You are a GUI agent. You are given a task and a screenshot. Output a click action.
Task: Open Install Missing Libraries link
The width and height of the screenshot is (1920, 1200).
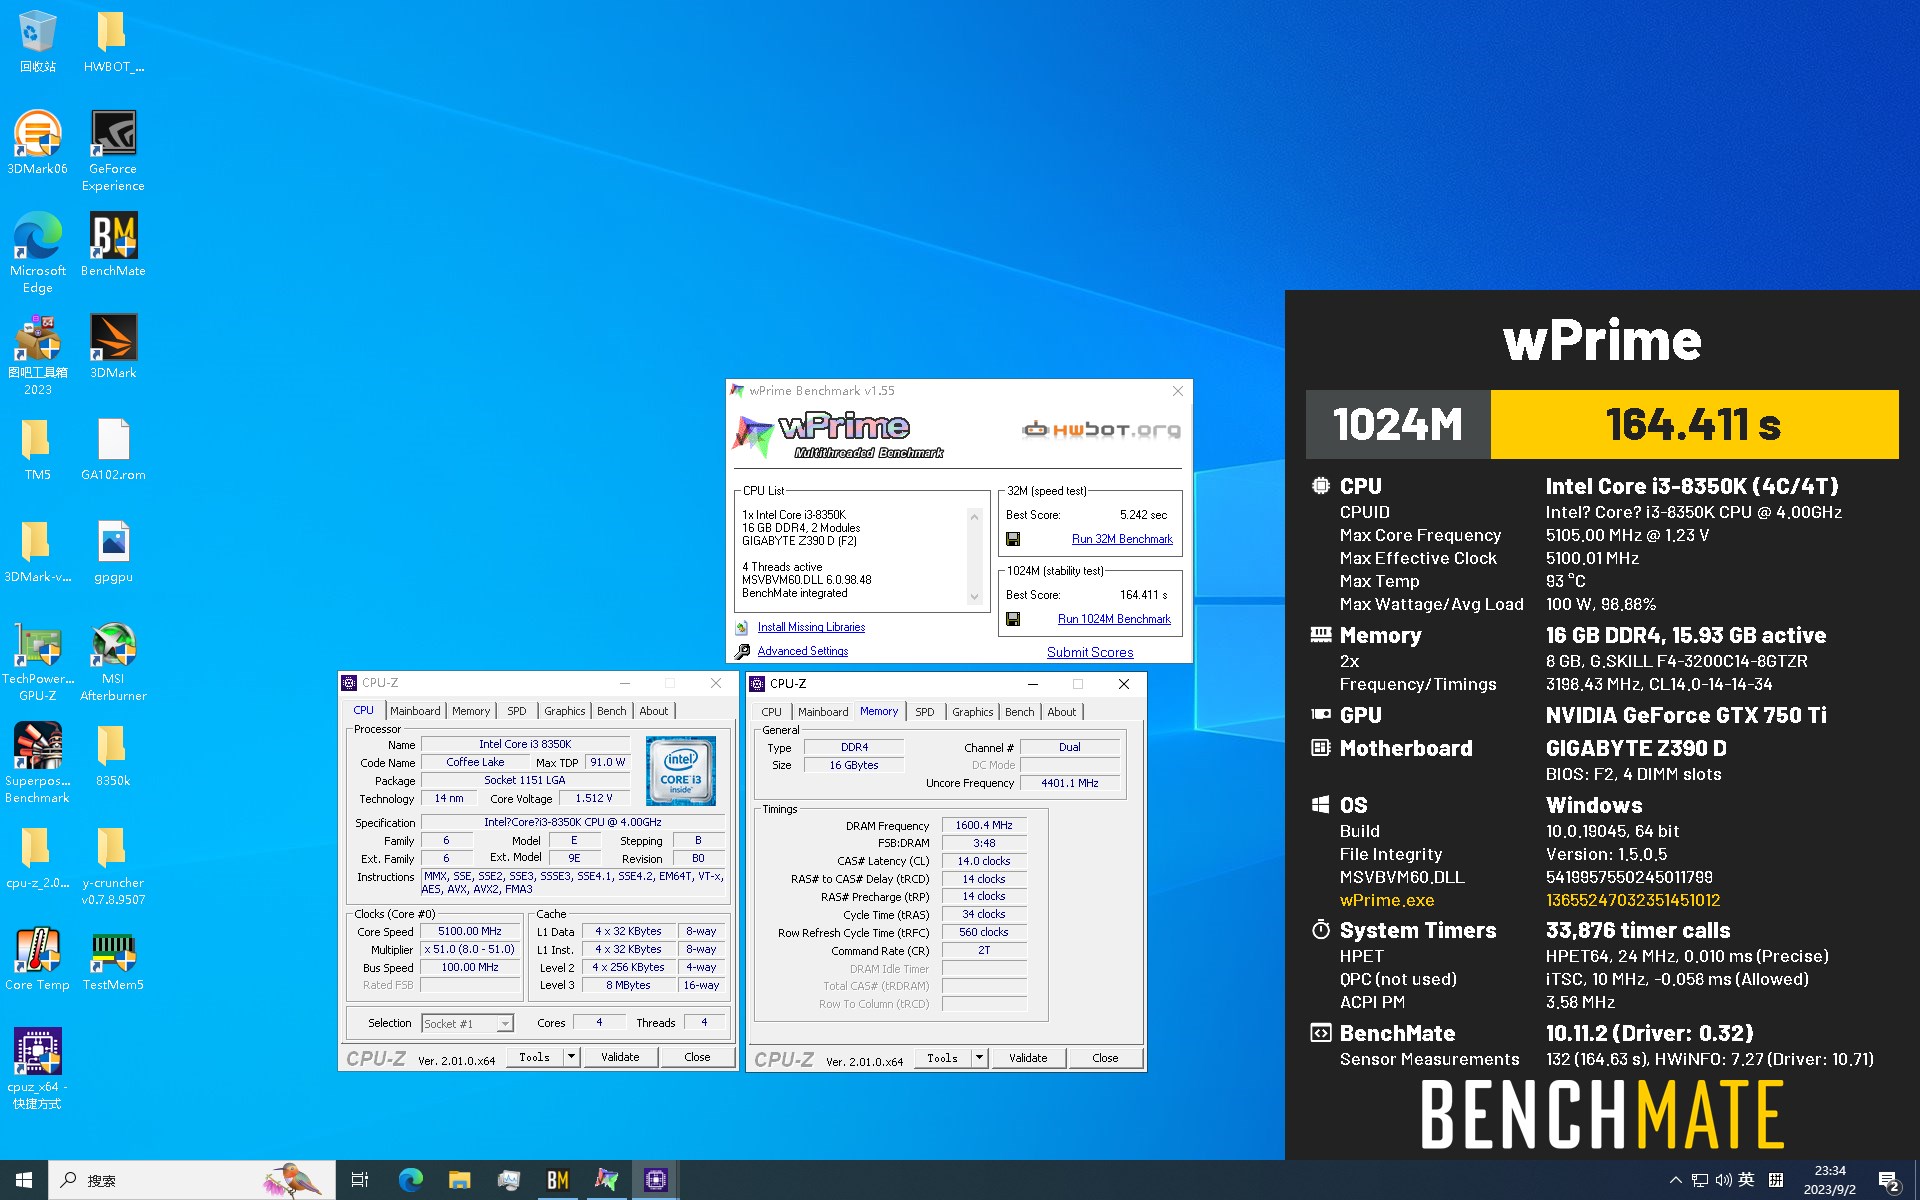[811, 627]
